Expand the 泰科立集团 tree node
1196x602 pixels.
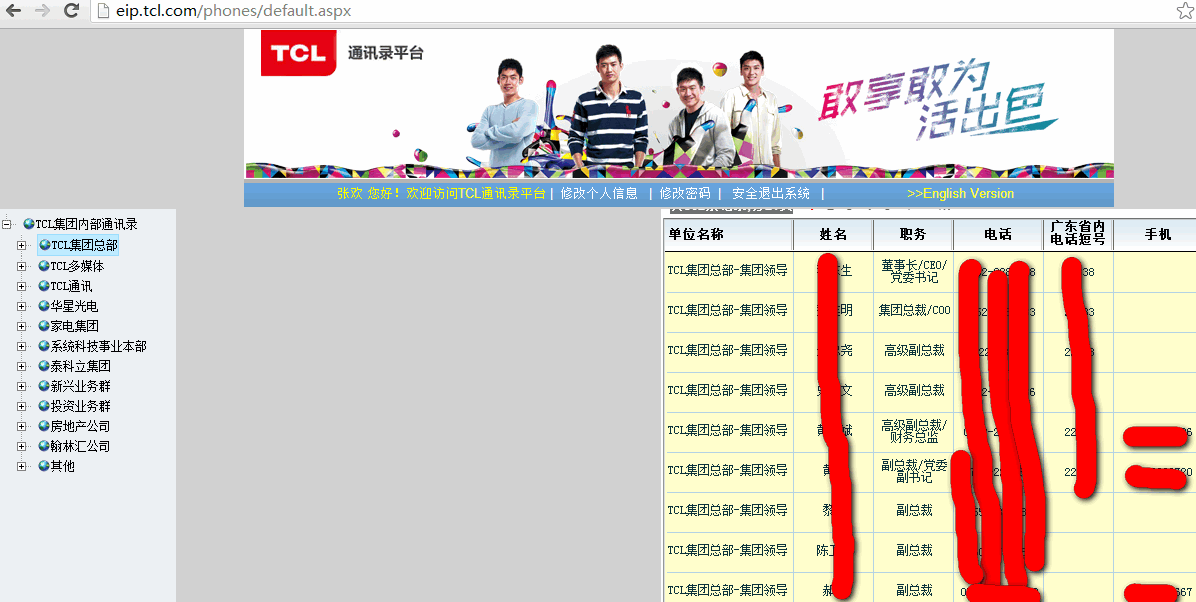pos(21,366)
